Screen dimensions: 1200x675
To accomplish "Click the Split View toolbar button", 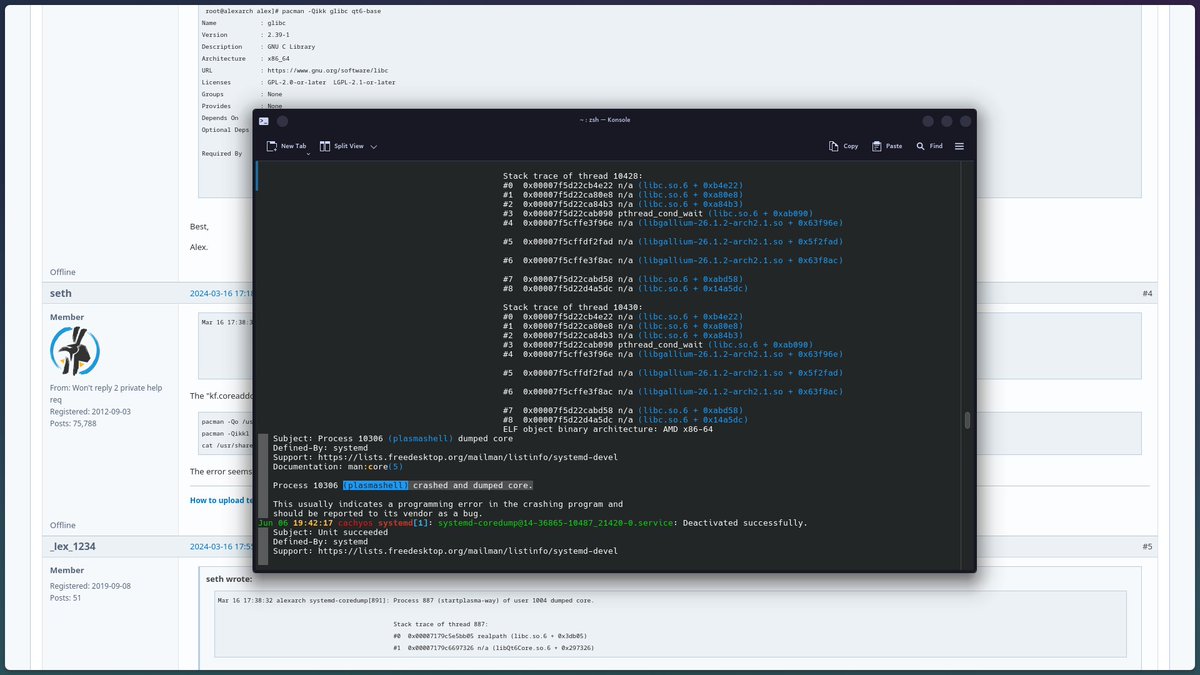I will point(341,146).
